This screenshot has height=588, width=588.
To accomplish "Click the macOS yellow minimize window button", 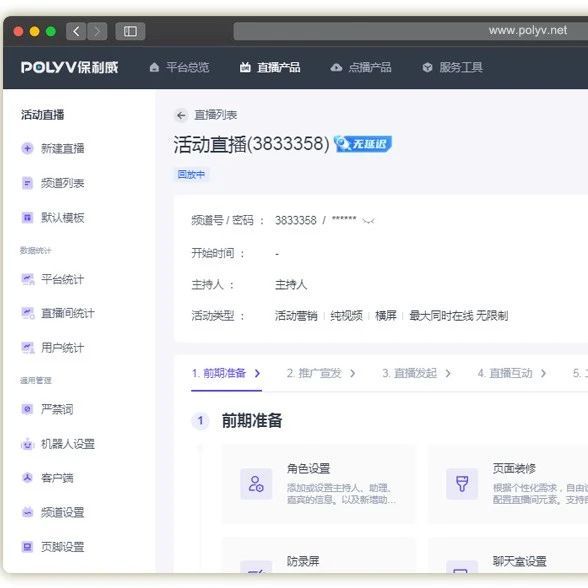I will (34, 32).
